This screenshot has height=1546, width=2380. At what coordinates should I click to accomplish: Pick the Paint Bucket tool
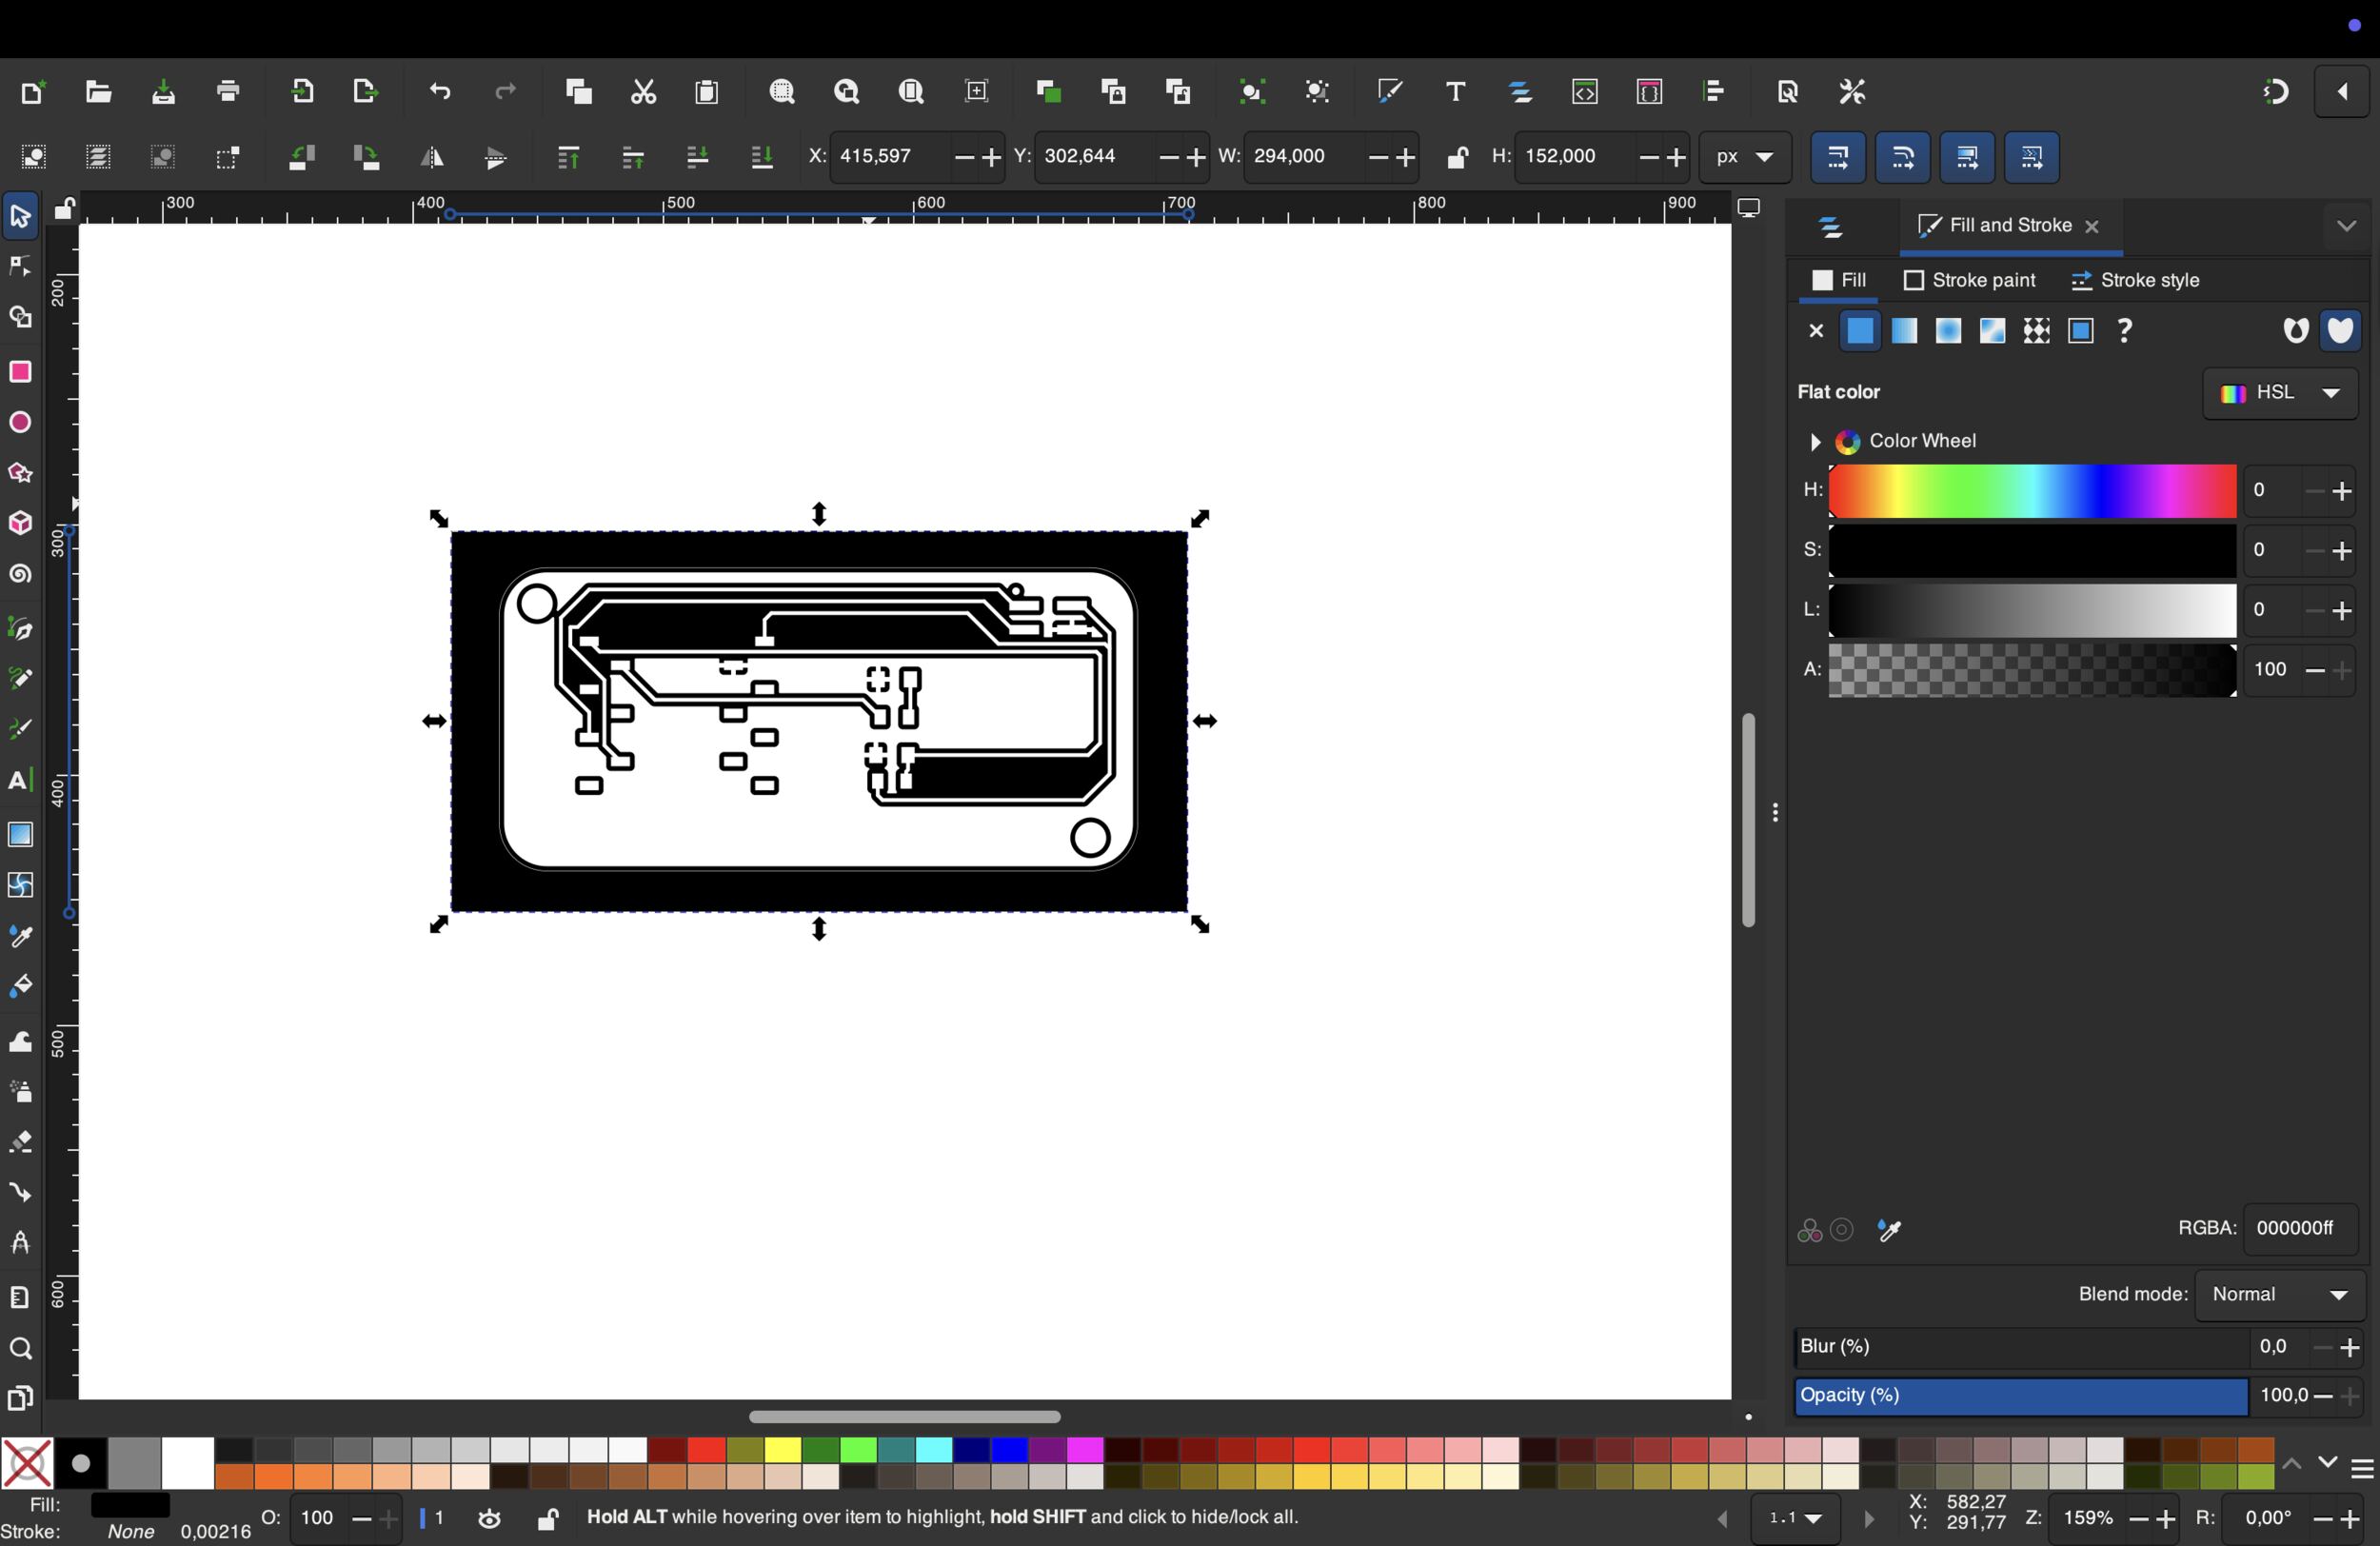tap(20, 988)
